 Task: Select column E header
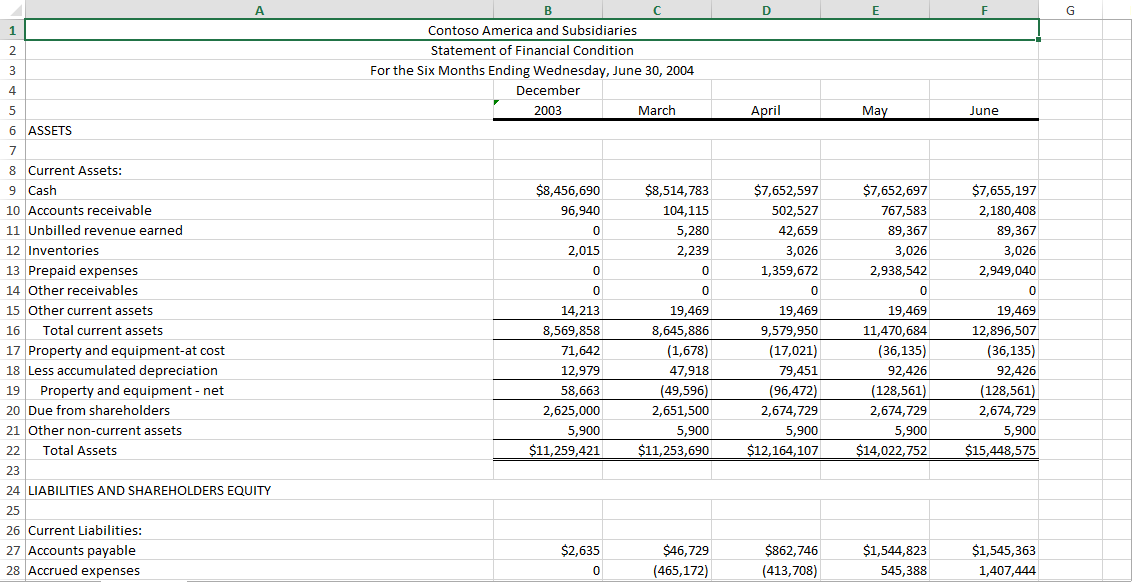point(875,9)
